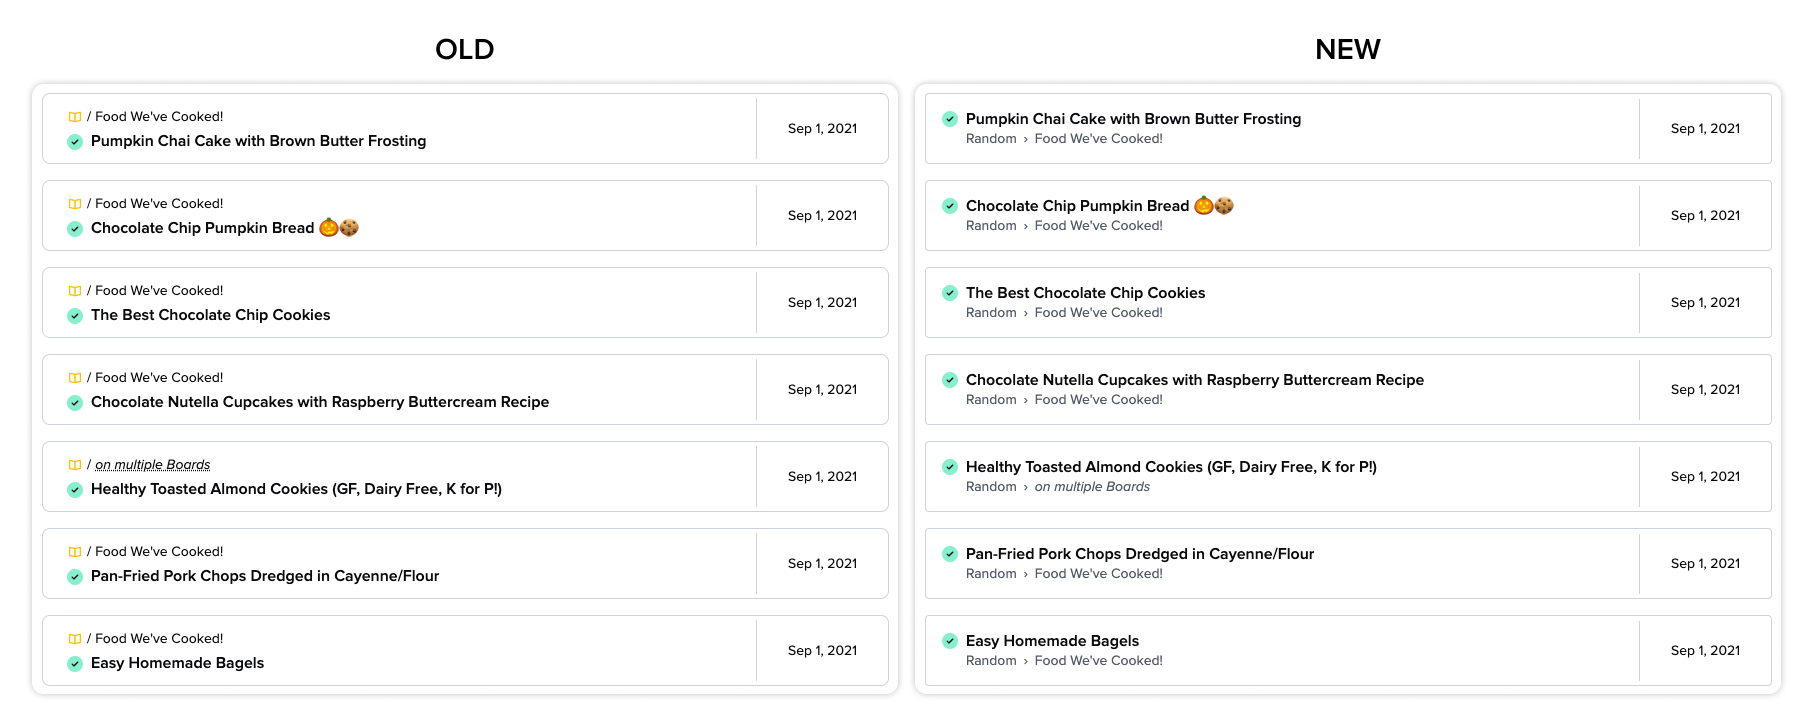Click 'Food We've Cooked!' above Pumpkin Chai Cake in OLD
This screenshot has width=1813, height=726.
coord(159,117)
